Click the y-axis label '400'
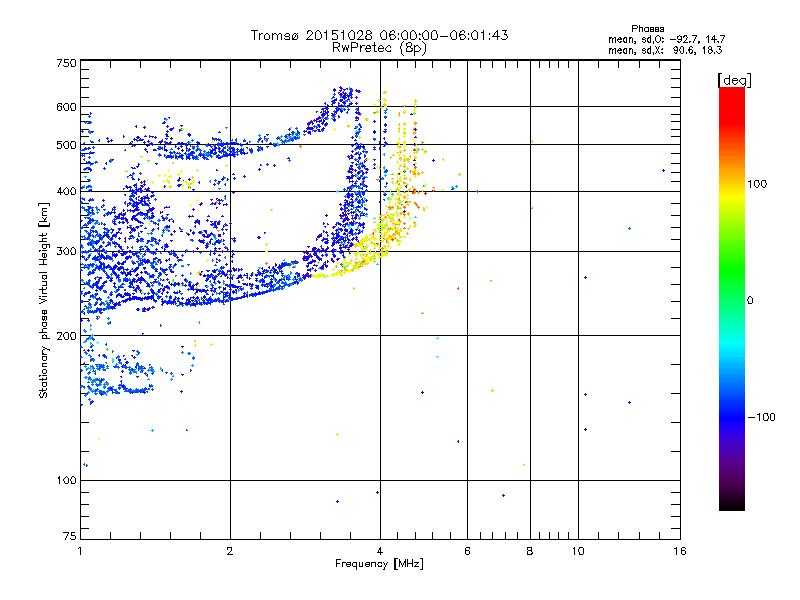Screen dimensions: 800x600 point(66,192)
